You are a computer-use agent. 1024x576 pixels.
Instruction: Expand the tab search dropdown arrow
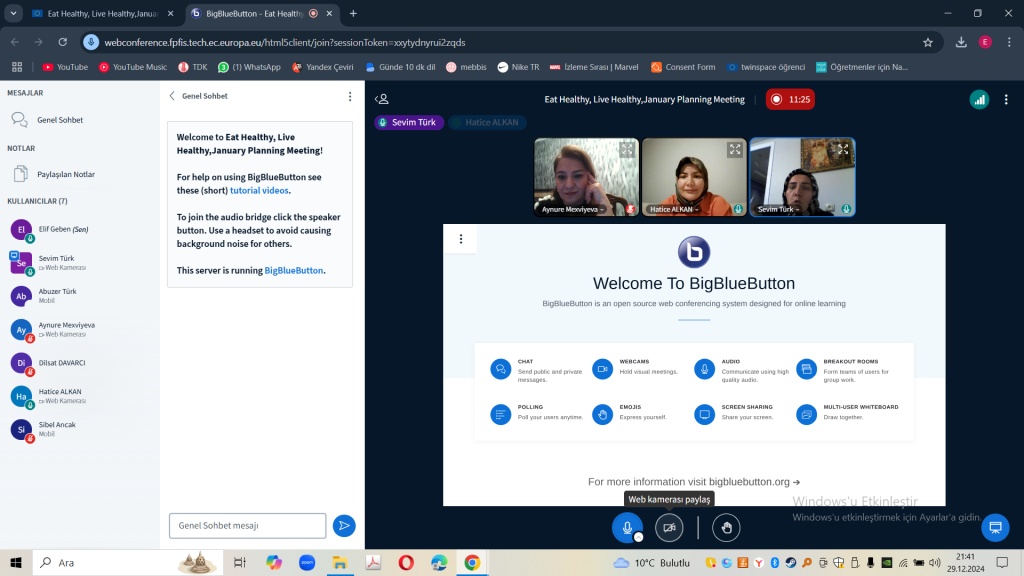tap(13, 13)
